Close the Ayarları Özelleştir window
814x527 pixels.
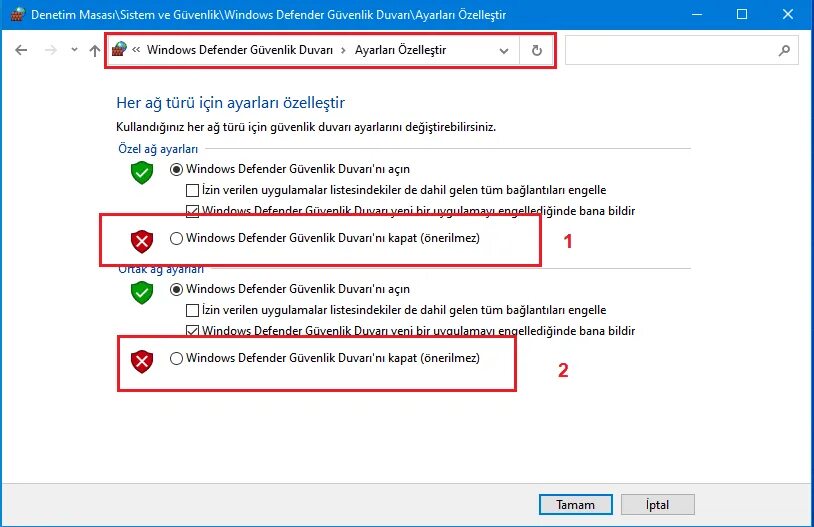[788, 15]
